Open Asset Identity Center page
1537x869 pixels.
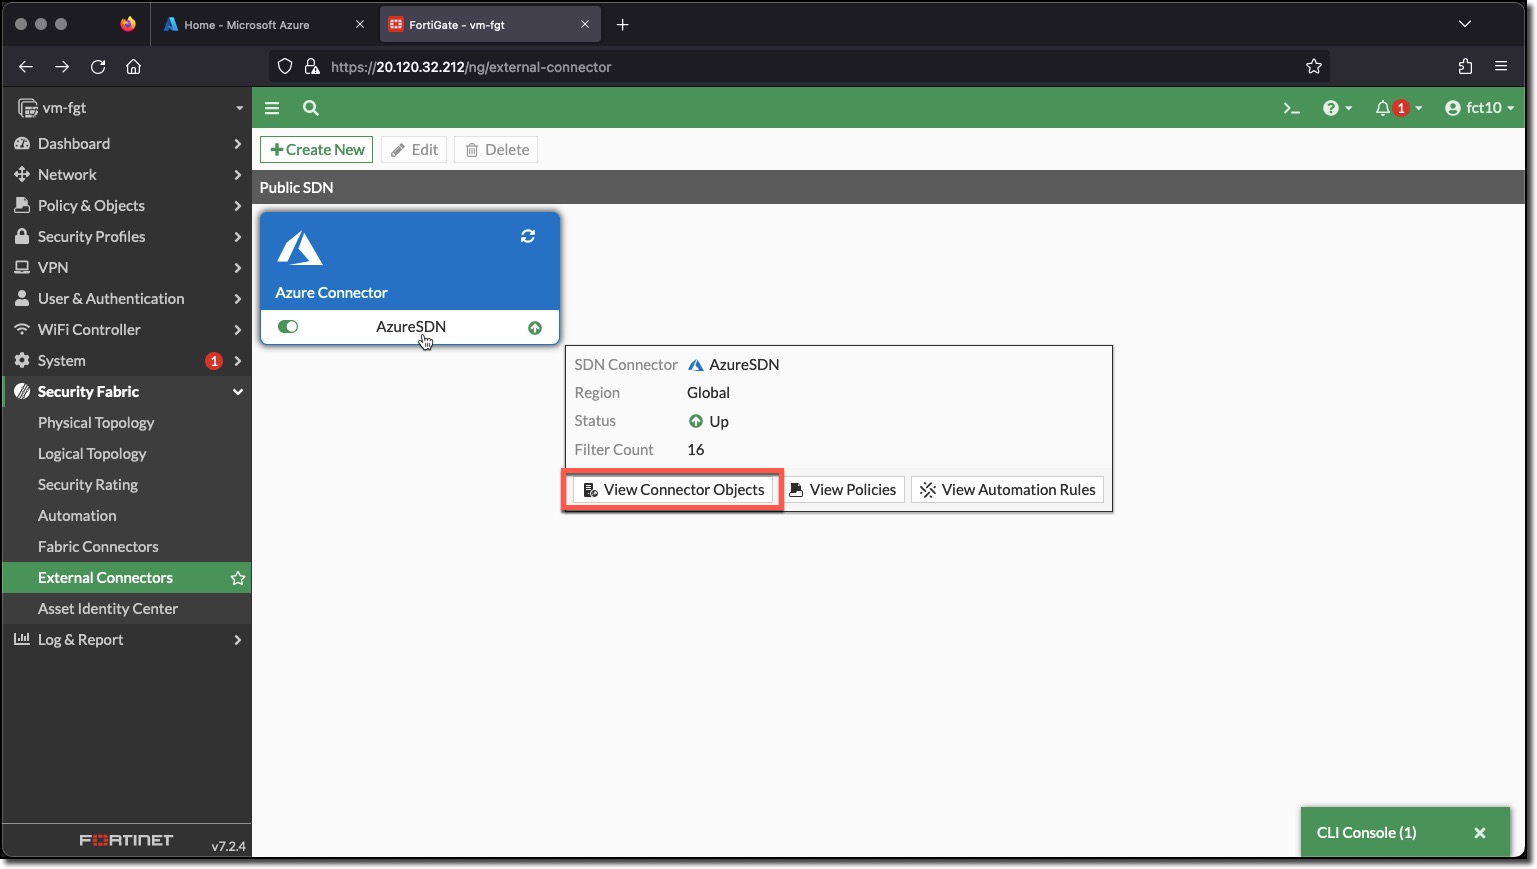coord(108,609)
